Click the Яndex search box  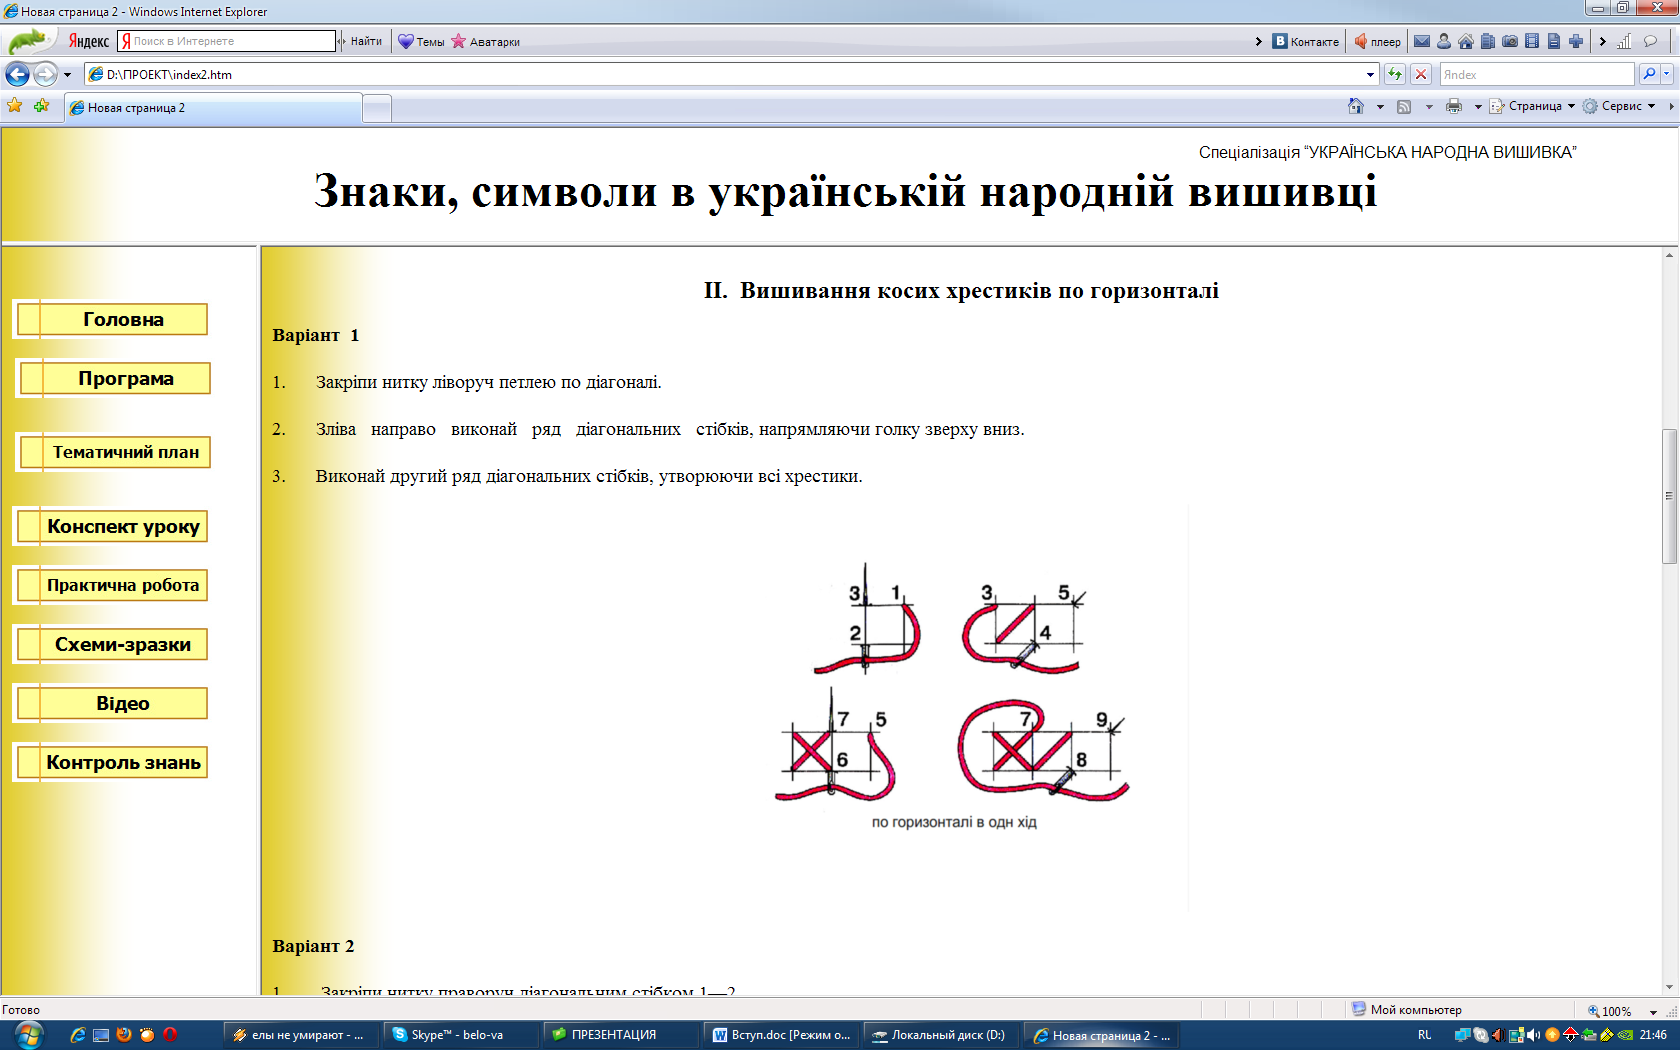point(1537,74)
